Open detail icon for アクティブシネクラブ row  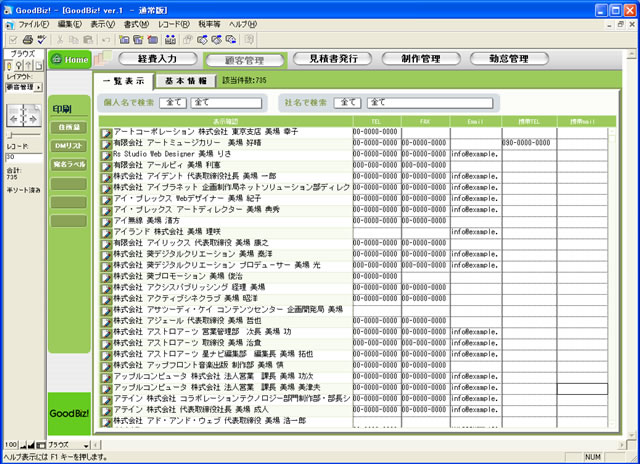106,300
